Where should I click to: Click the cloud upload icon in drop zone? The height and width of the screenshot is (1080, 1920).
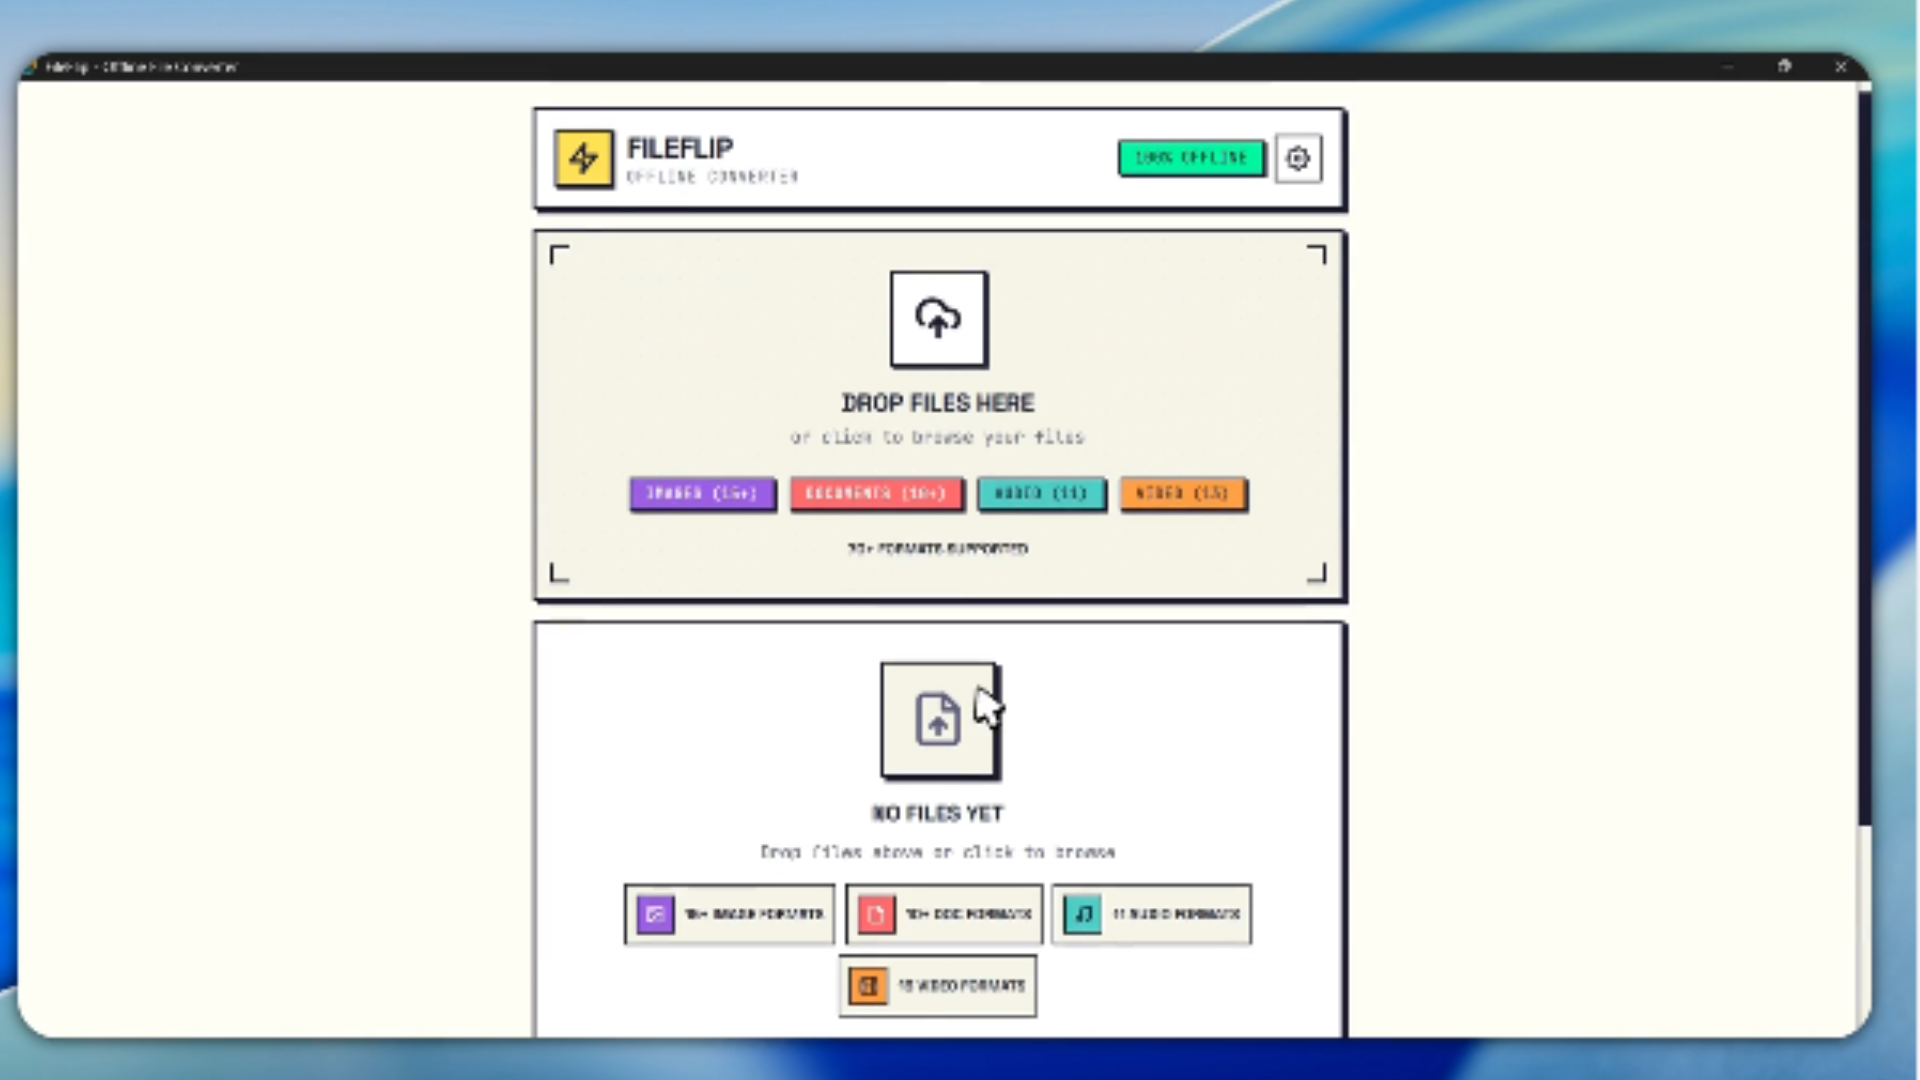(938, 319)
